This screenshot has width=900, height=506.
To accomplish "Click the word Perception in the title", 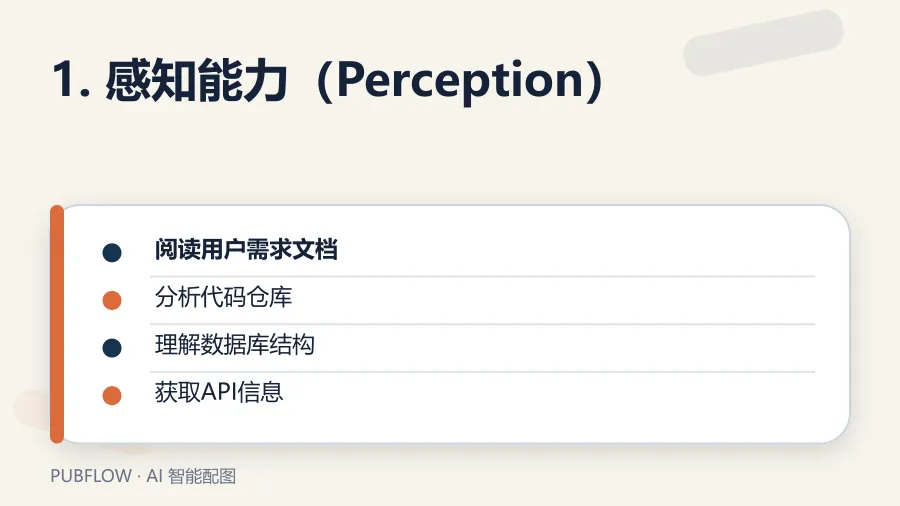I will pyautogui.click(x=460, y=80).
